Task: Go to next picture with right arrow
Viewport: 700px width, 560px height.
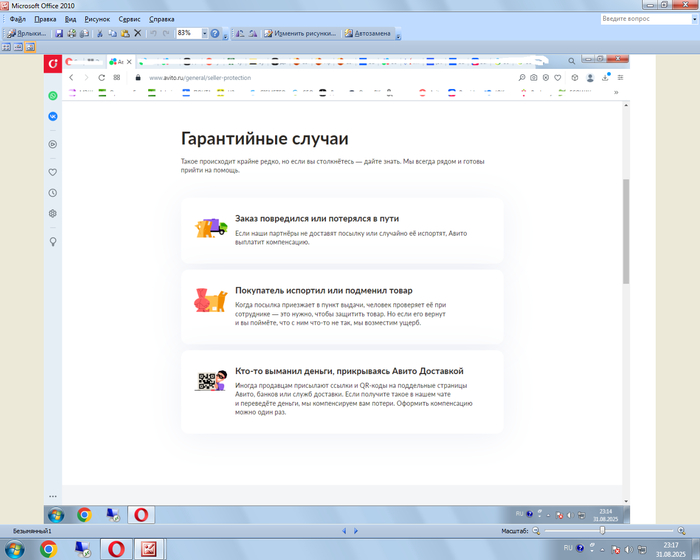Action: tap(357, 531)
